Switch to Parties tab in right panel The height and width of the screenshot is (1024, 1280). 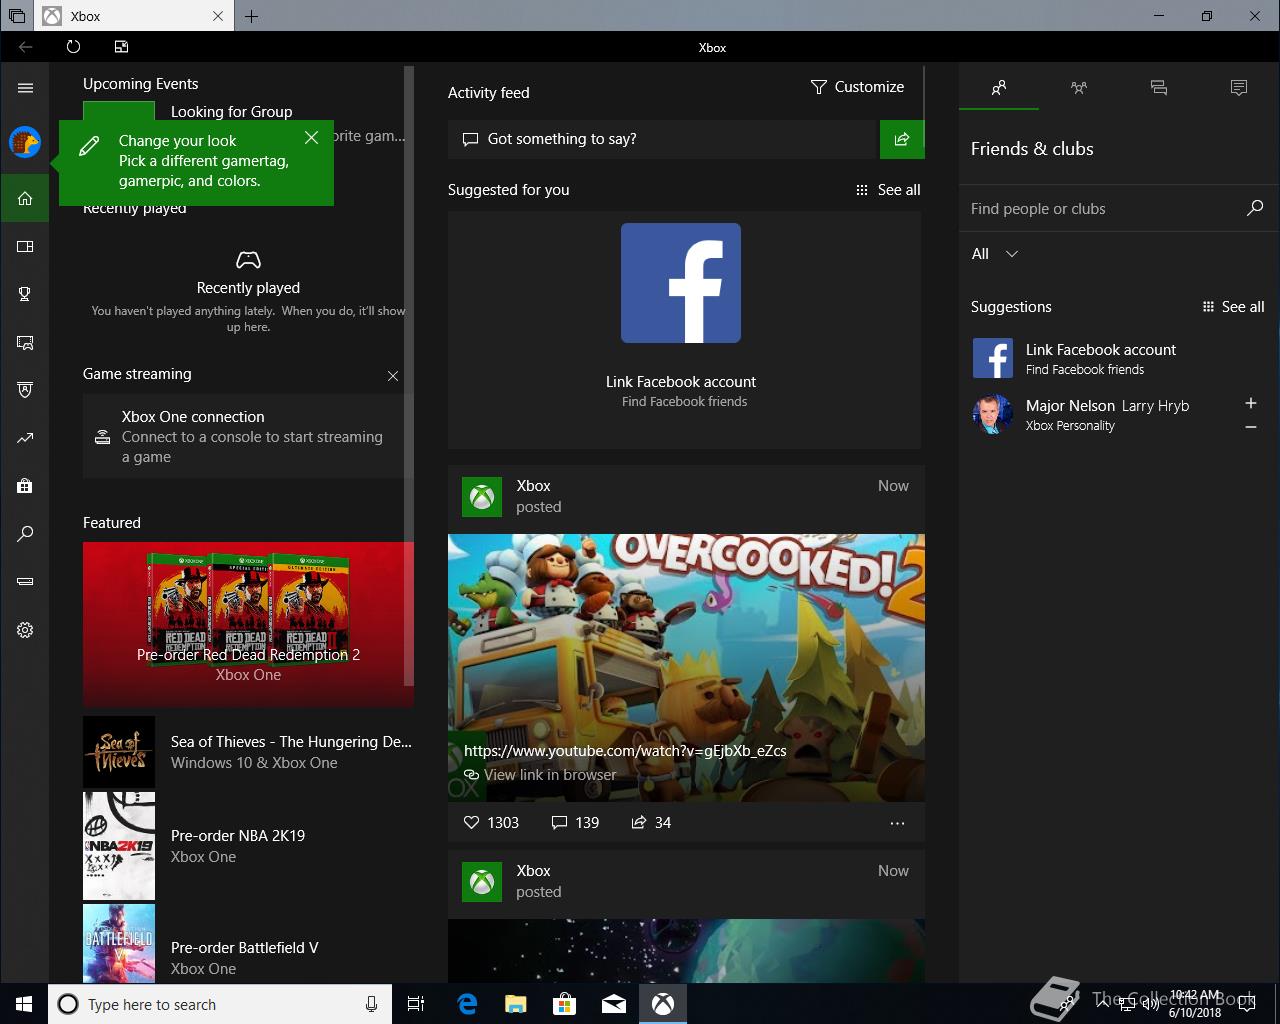coord(1079,88)
